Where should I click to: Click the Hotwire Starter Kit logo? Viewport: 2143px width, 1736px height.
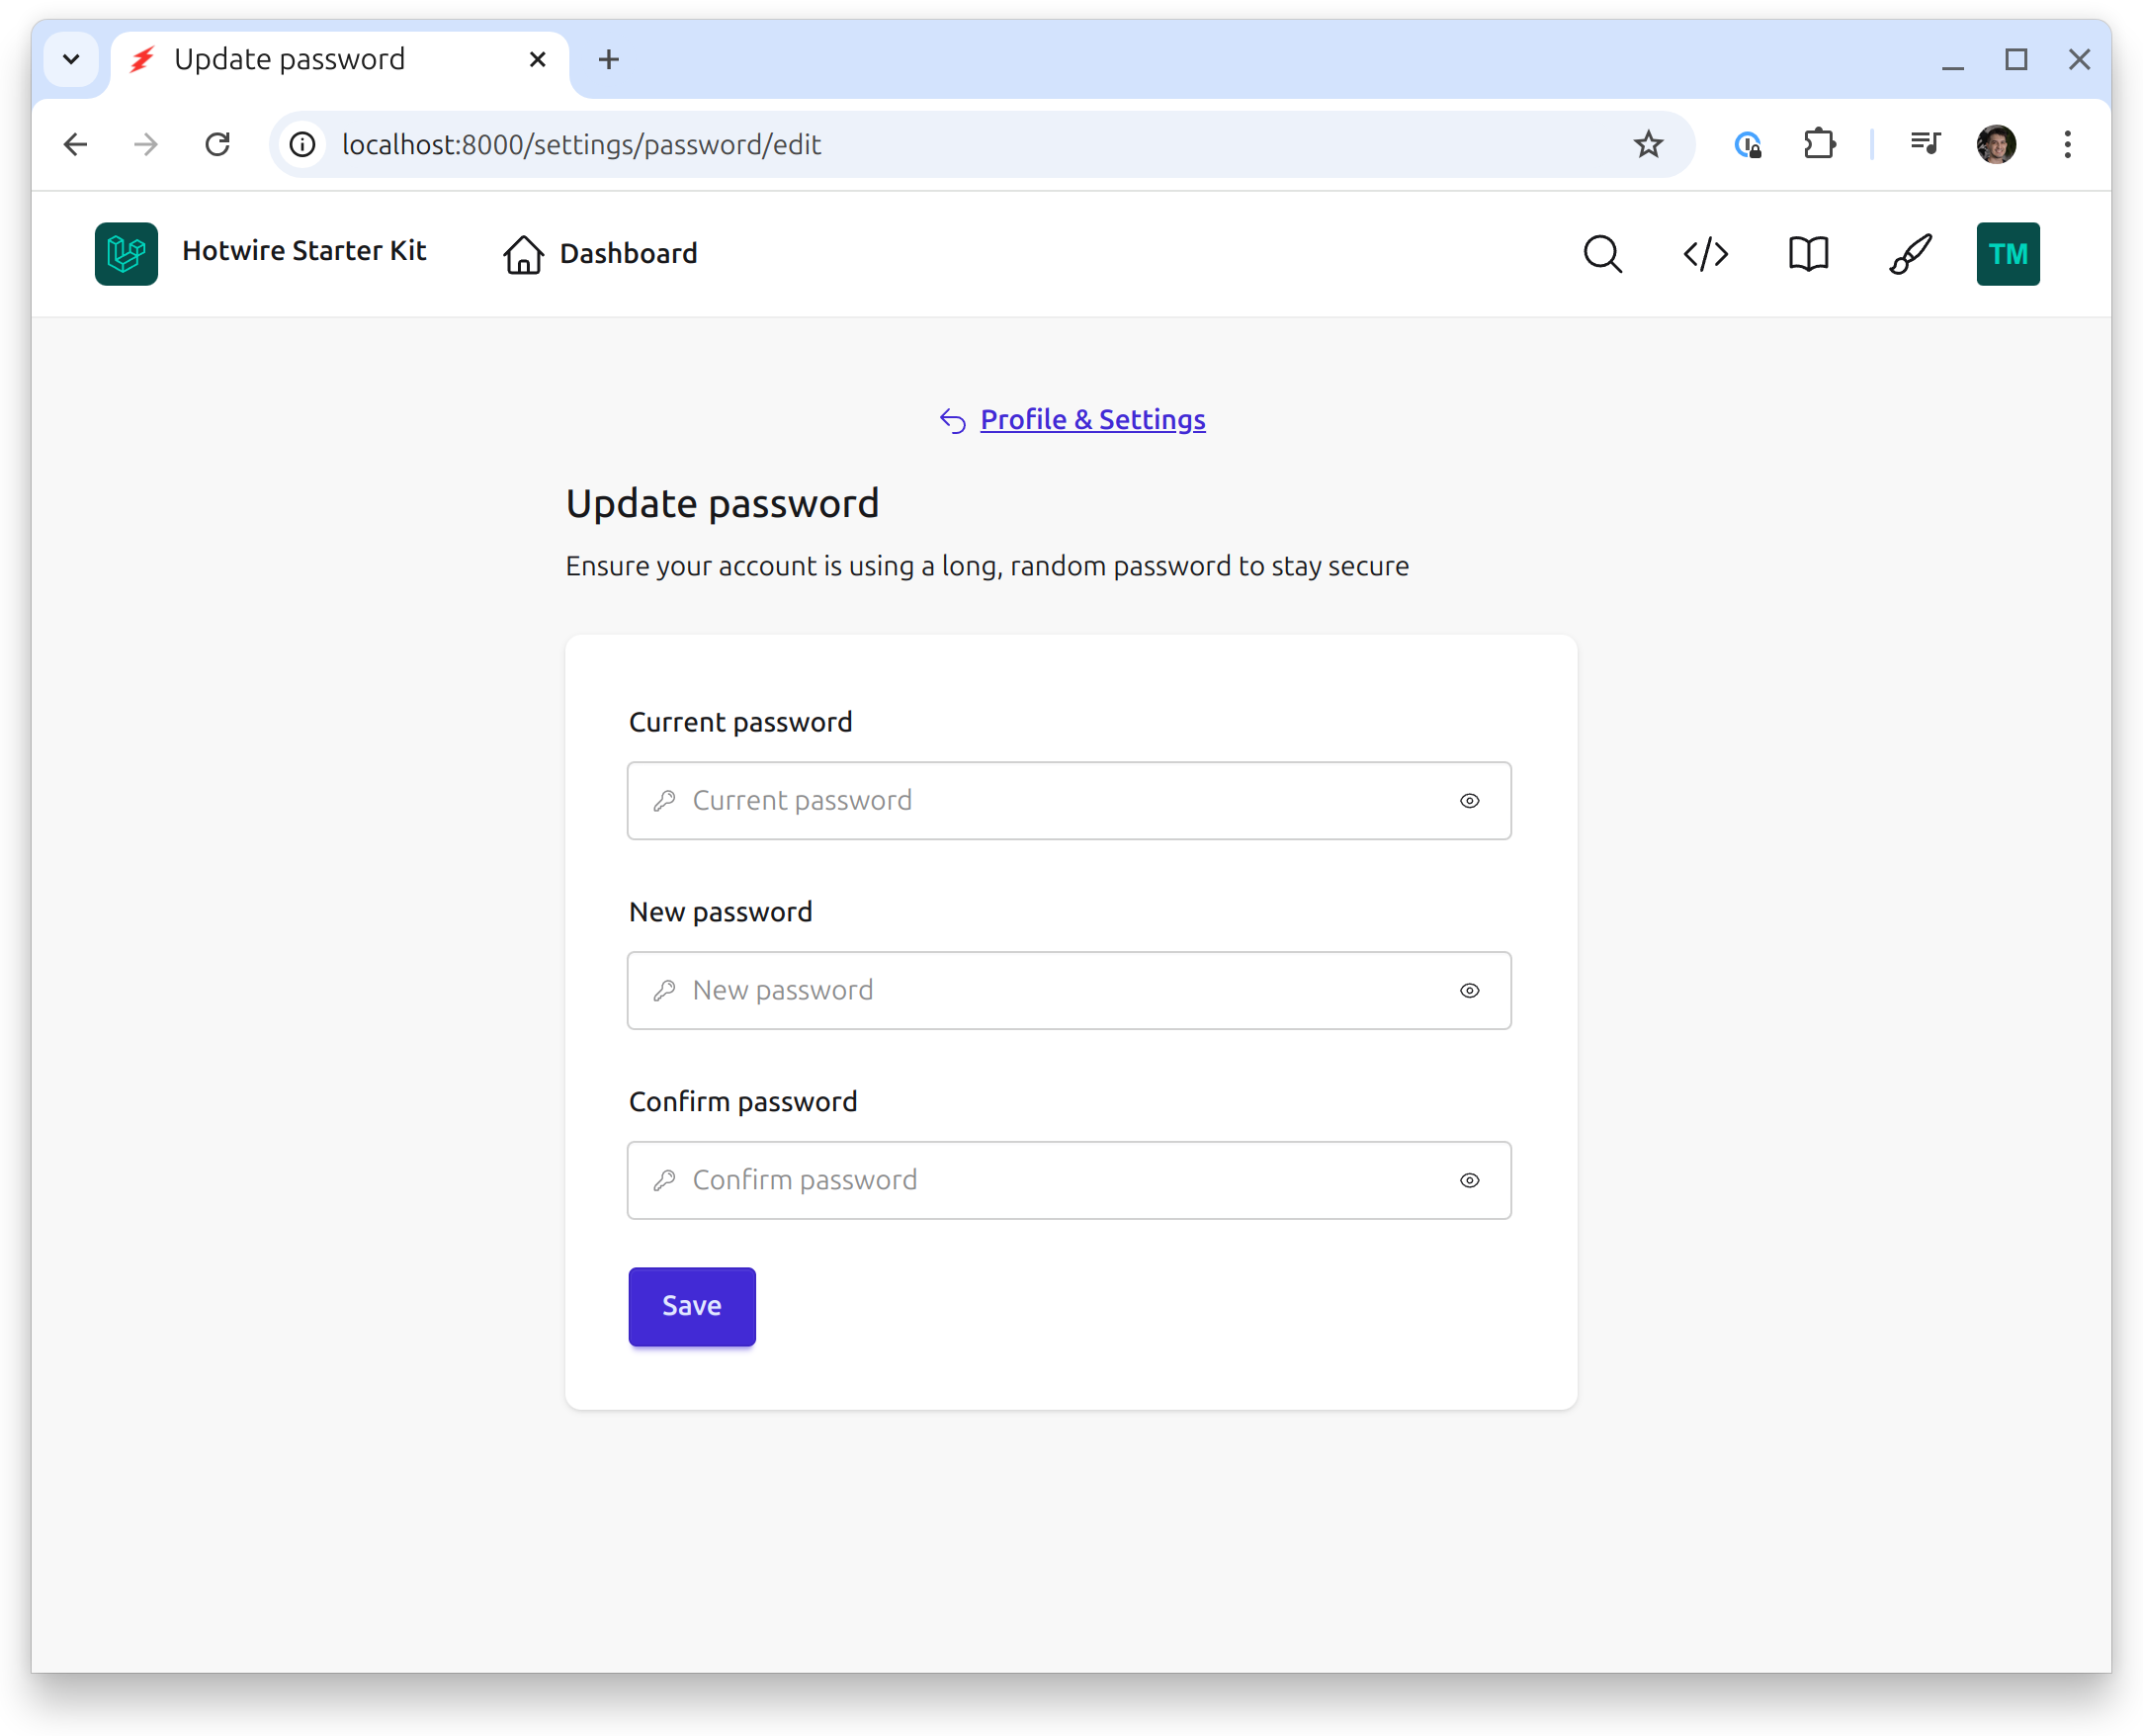click(127, 254)
